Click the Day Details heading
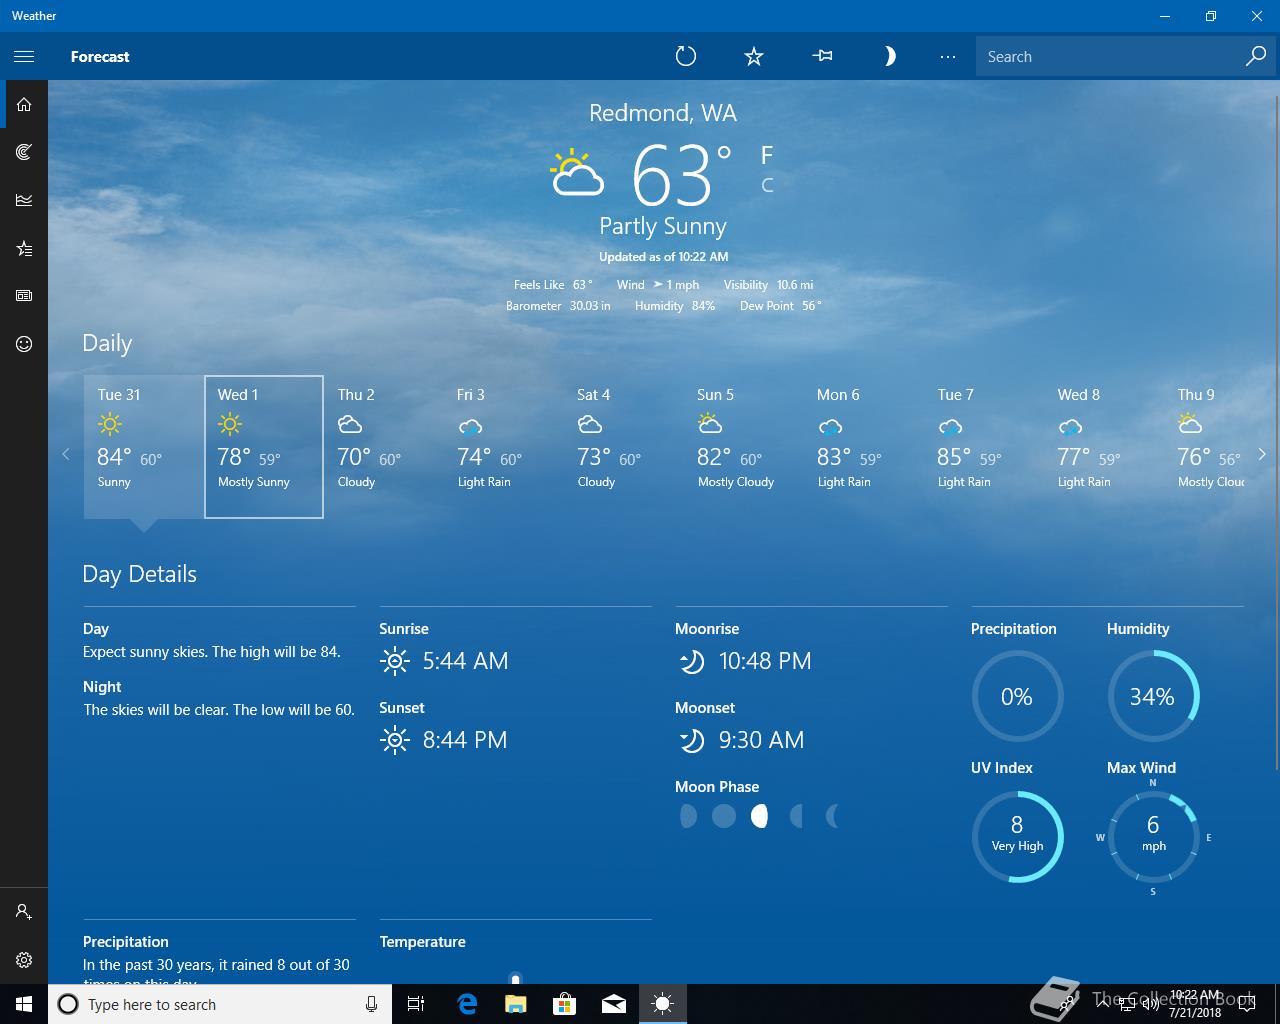 [x=139, y=574]
